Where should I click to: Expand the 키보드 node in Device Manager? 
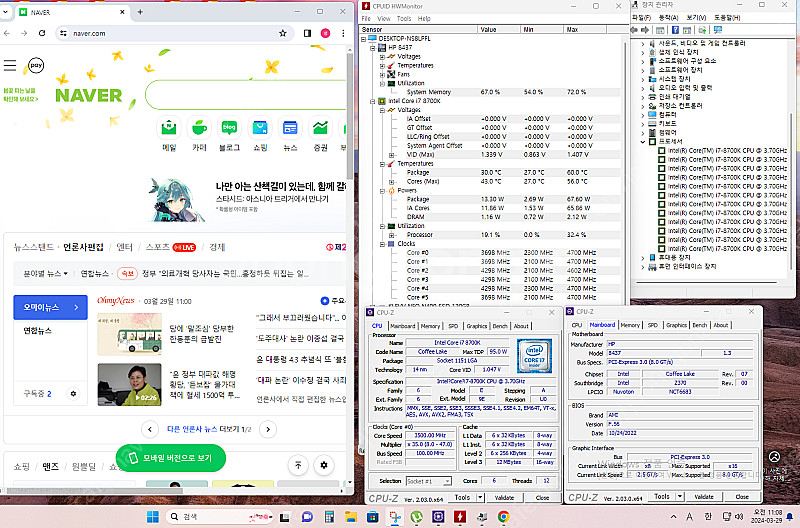click(643, 123)
